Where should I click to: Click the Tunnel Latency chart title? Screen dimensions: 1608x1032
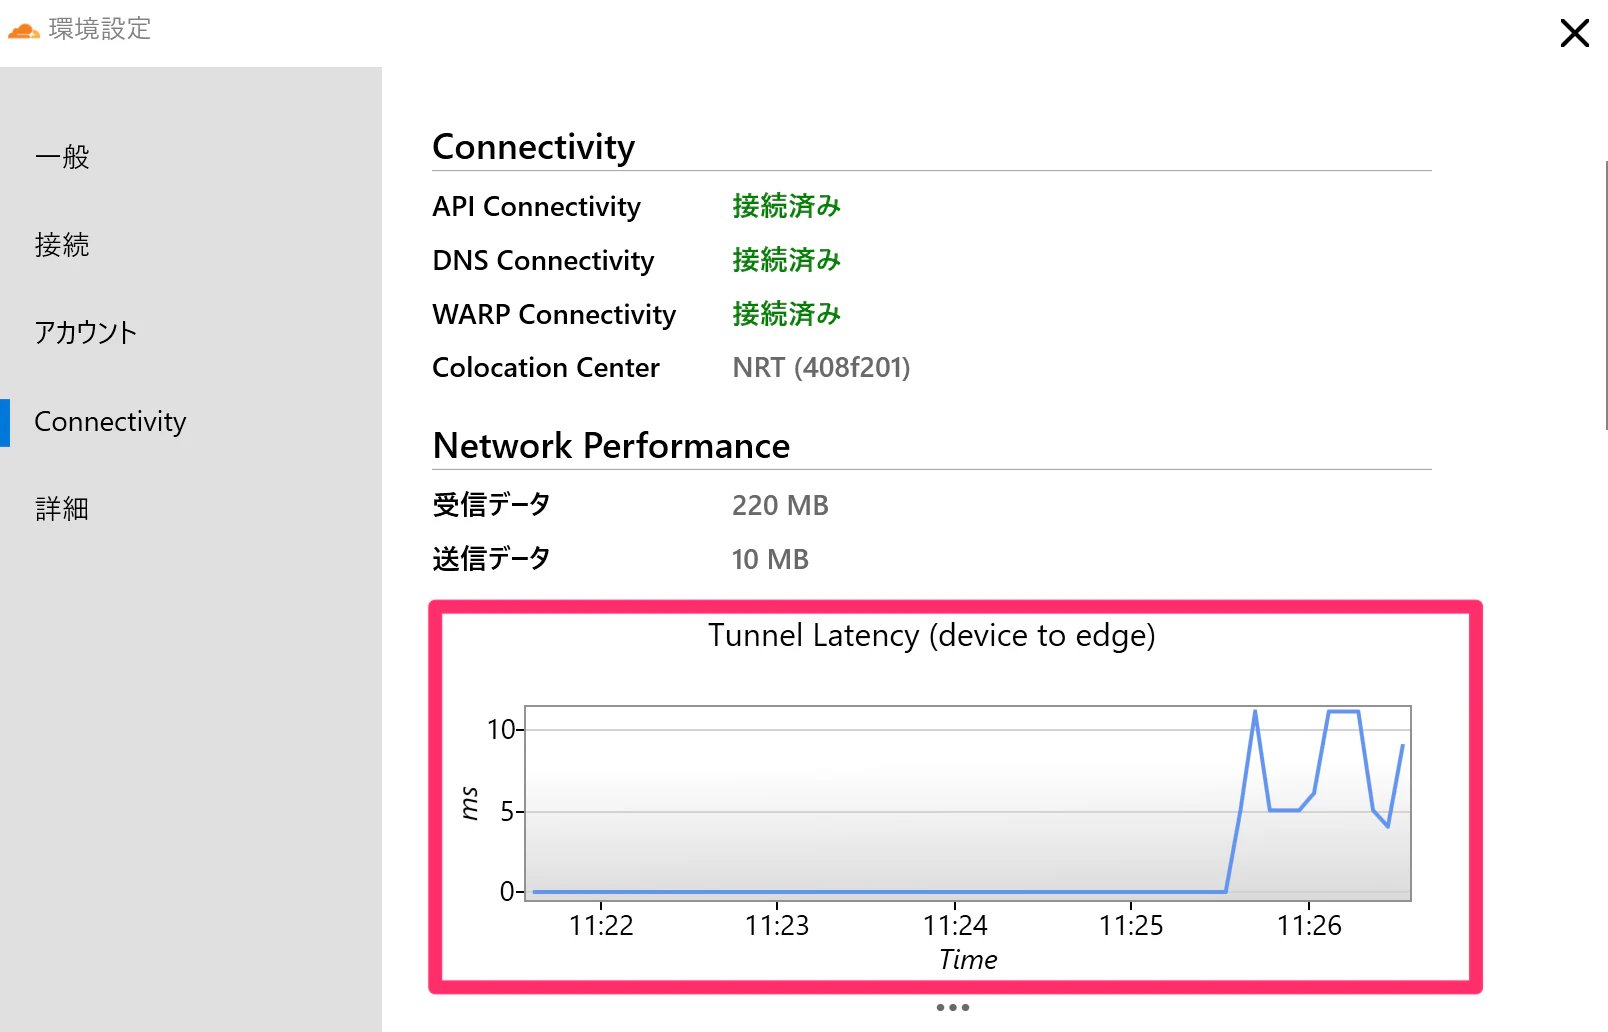tap(932, 636)
